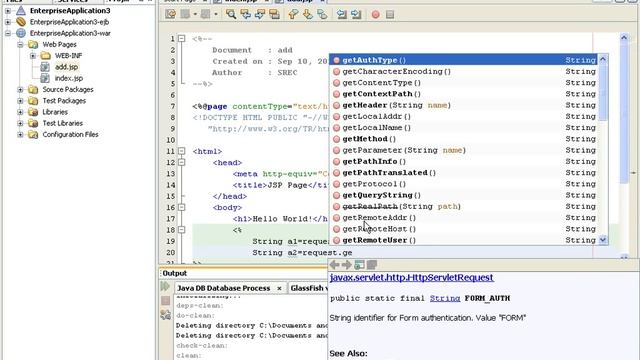
Task: Select index.jsp in project tree
Action: (x=69, y=78)
